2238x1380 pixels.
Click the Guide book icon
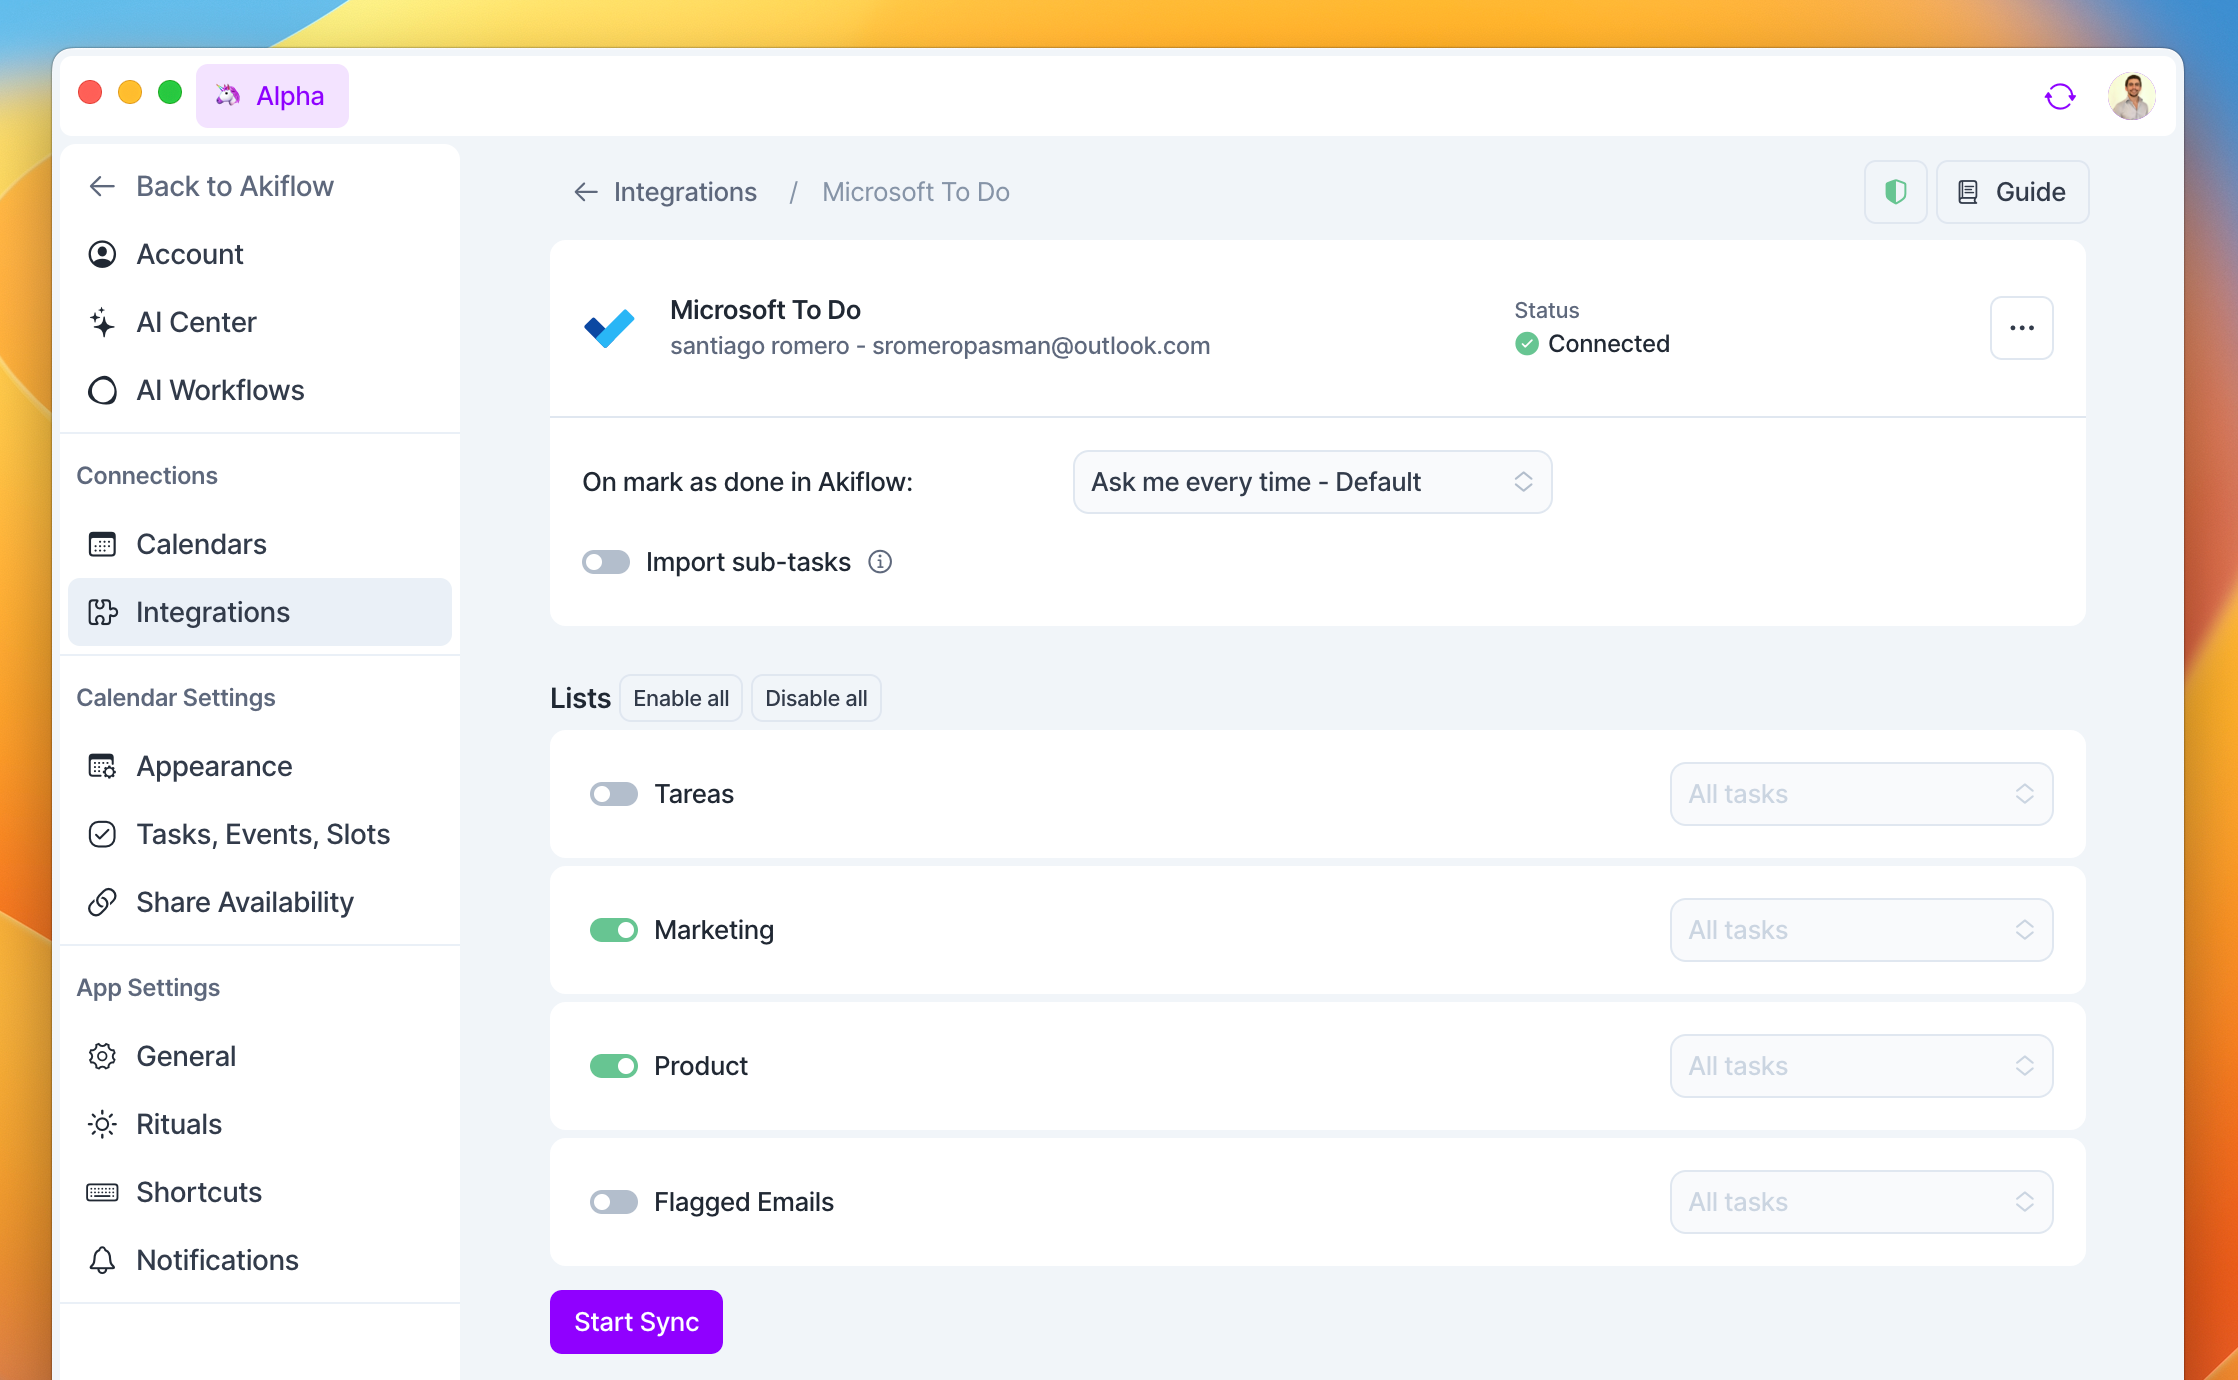tap(1967, 192)
